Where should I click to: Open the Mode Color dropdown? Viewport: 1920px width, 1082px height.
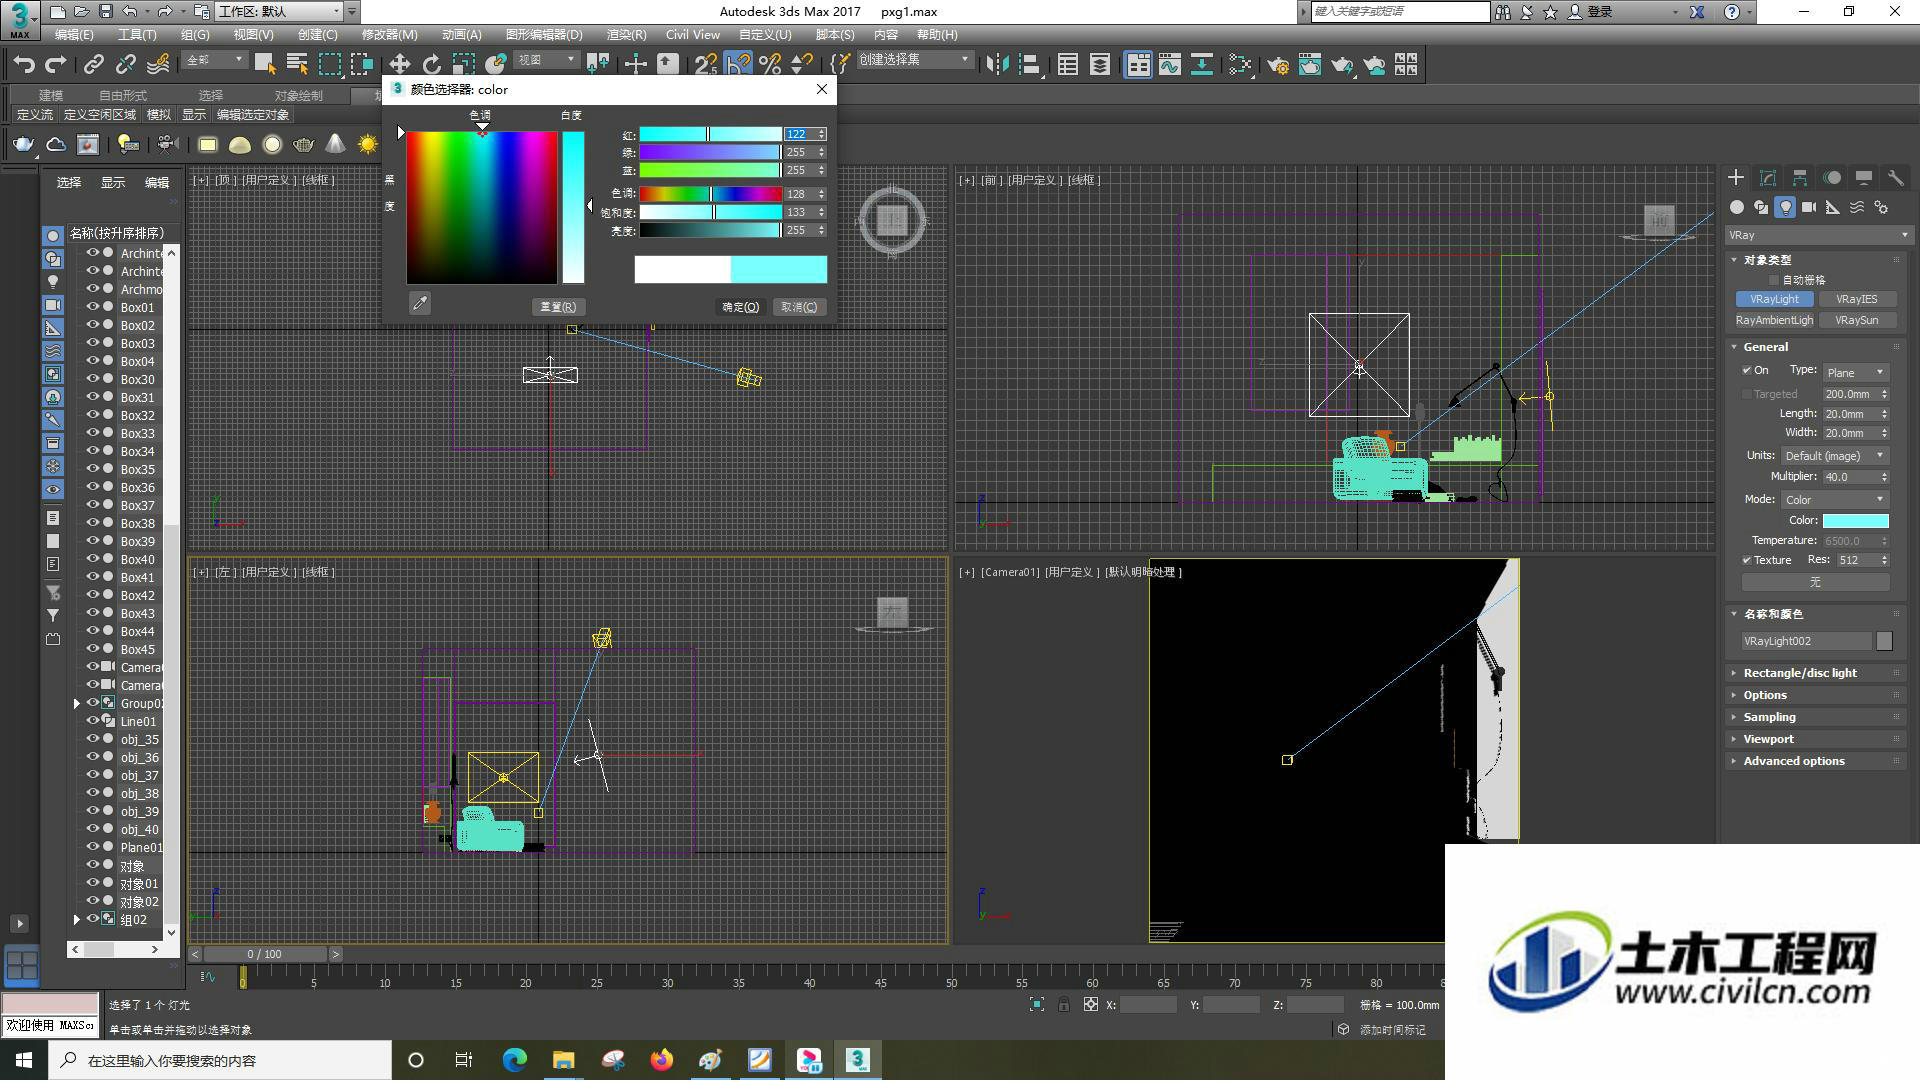click(x=1835, y=499)
